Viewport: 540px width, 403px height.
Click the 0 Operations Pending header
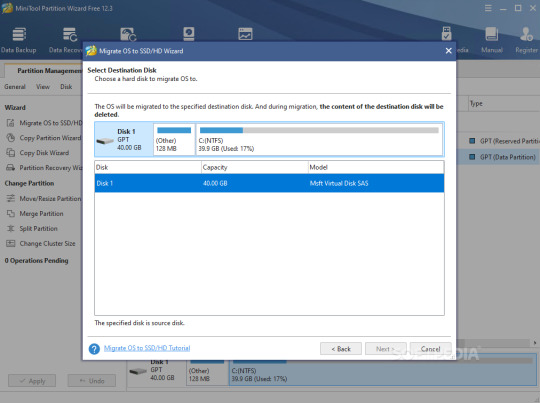[37, 261]
